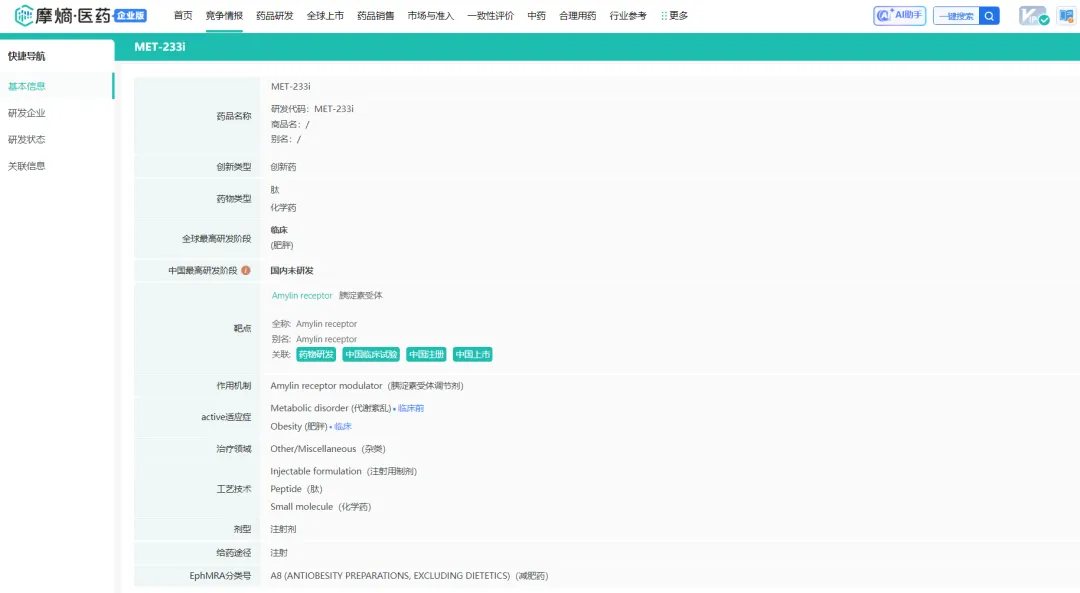Open the 药品研发 menu
Image resolution: width=1080 pixels, height=593 pixels.
click(x=275, y=16)
